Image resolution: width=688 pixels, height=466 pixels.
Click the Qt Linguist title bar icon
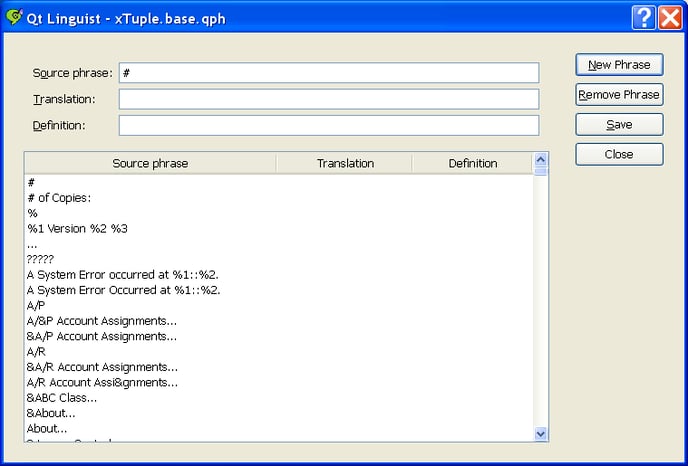(14, 16)
